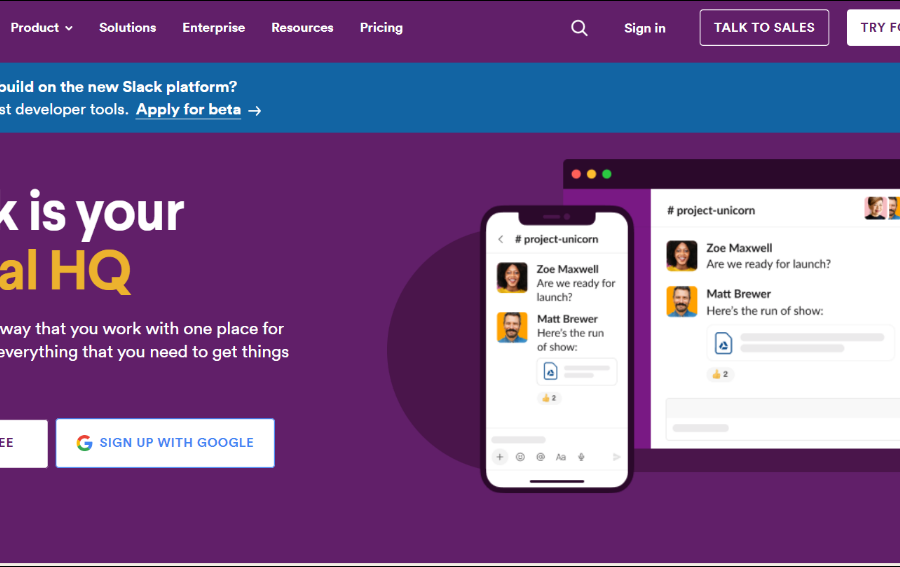Tap the emoji smiley icon on phone

(520, 457)
